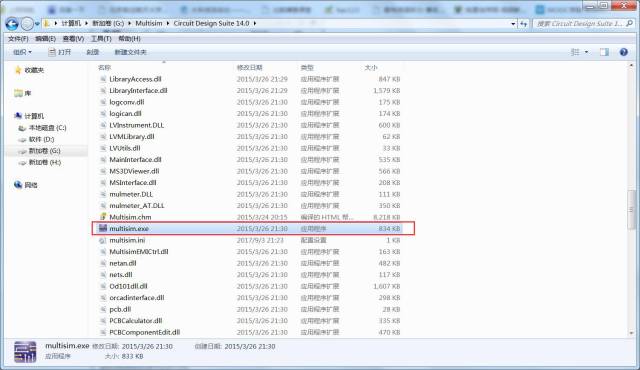This screenshot has height=370, width=640.
Task: Click the Back navigation arrow button
Action: tap(12, 24)
